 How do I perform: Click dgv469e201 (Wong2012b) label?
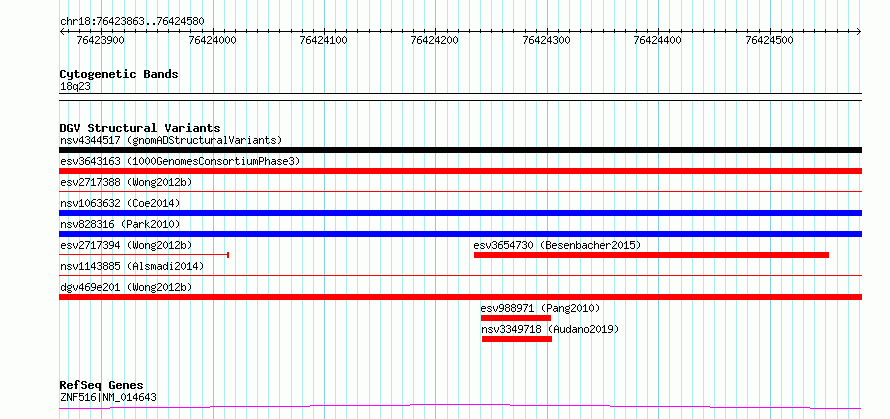126,287
